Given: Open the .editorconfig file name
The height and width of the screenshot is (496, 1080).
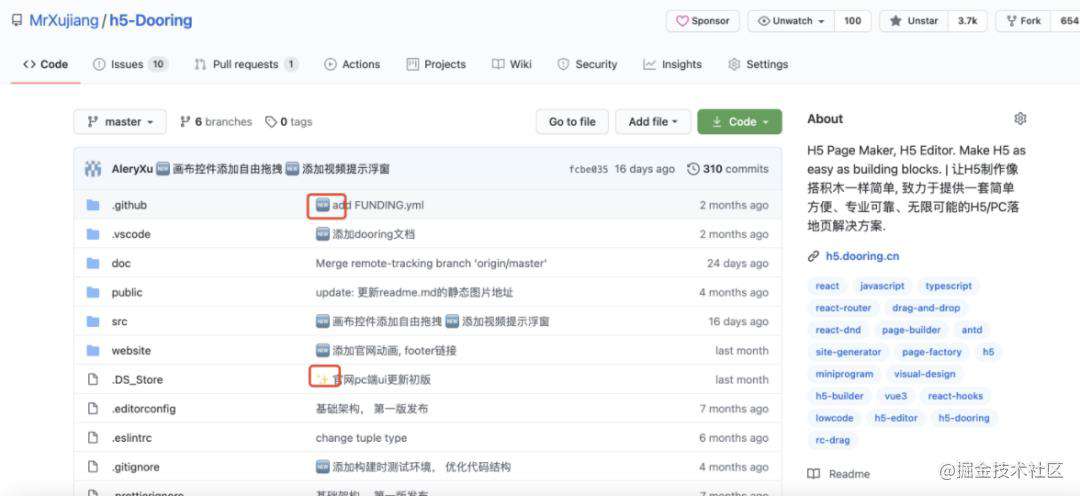Looking at the screenshot, I should pyautogui.click(x=143, y=409).
